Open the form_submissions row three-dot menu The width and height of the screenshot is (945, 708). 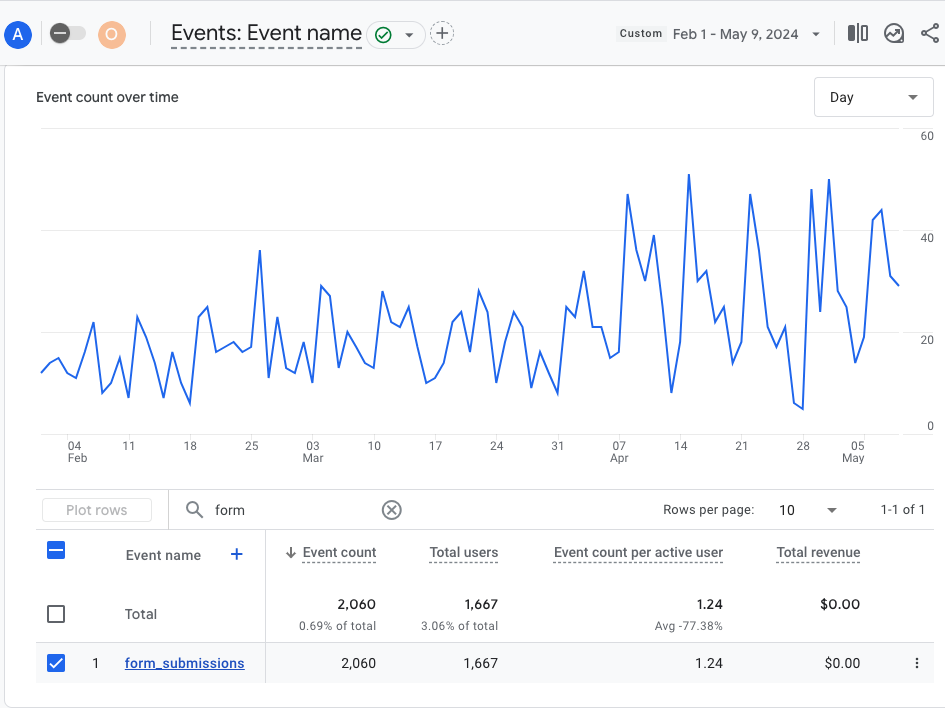[x=916, y=663]
